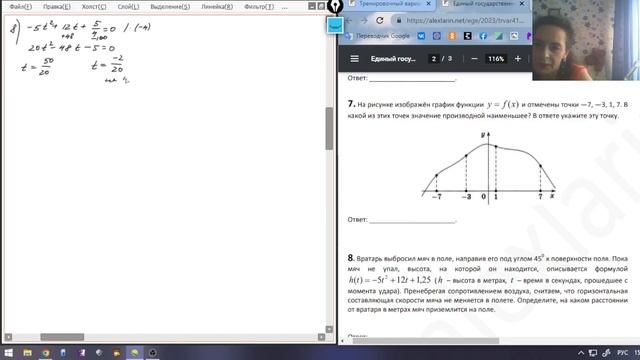The width and height of the screenshot is (640, 360).
Task: Open the network tray icon
Action: [593, 353]
